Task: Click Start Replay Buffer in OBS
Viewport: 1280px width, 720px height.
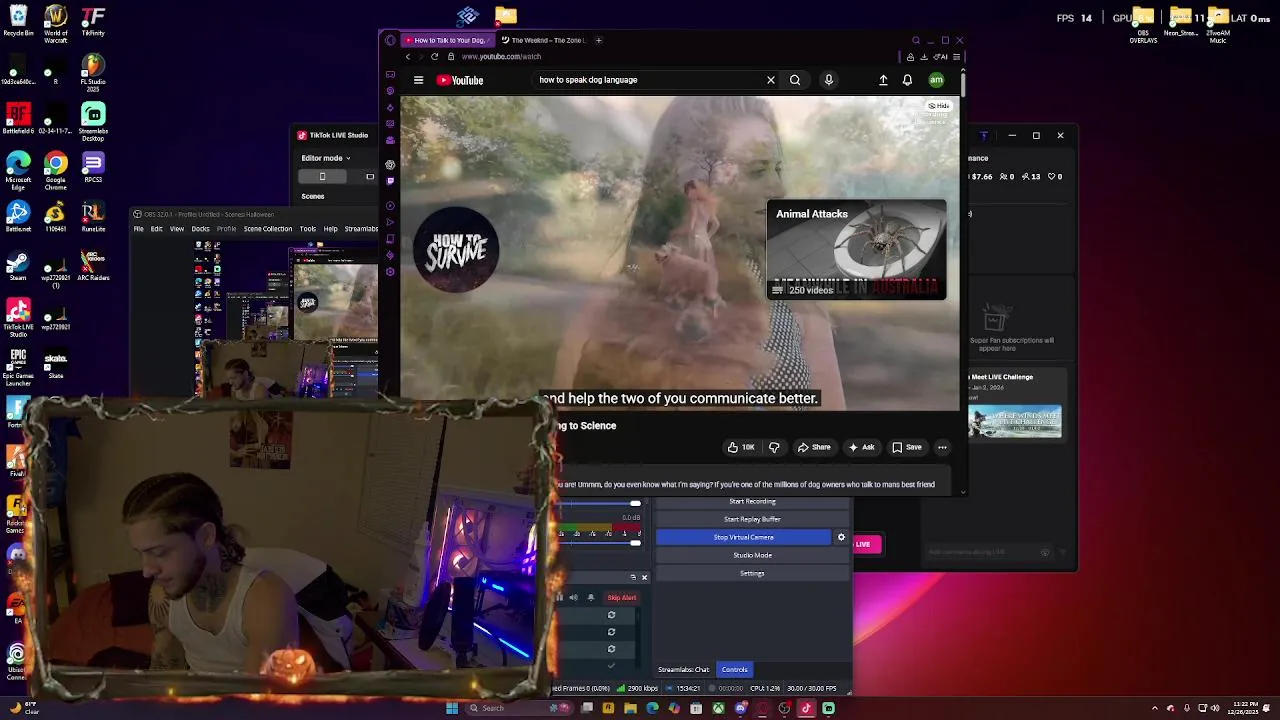Action: pos(752,519)
